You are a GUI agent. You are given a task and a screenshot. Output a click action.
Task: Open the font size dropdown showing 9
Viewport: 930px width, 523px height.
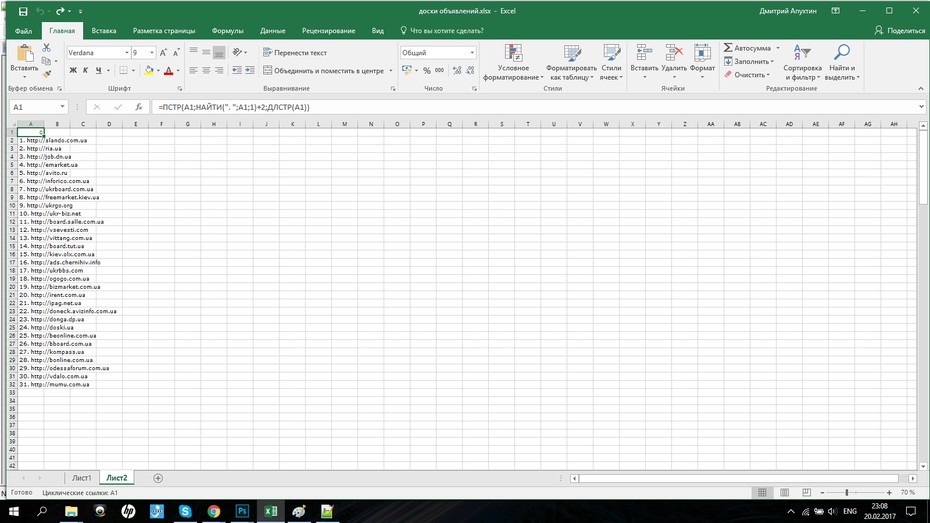click(152, 53)
